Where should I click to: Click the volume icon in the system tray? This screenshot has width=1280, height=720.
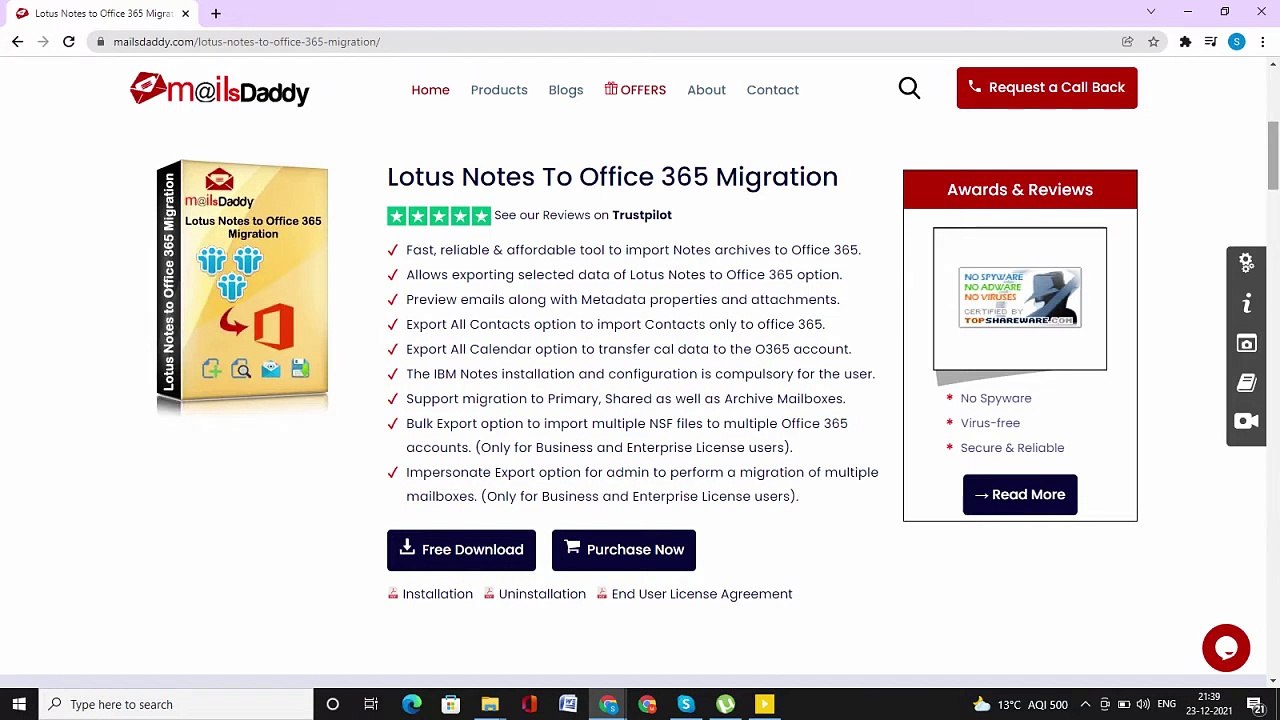[1143, 704]
